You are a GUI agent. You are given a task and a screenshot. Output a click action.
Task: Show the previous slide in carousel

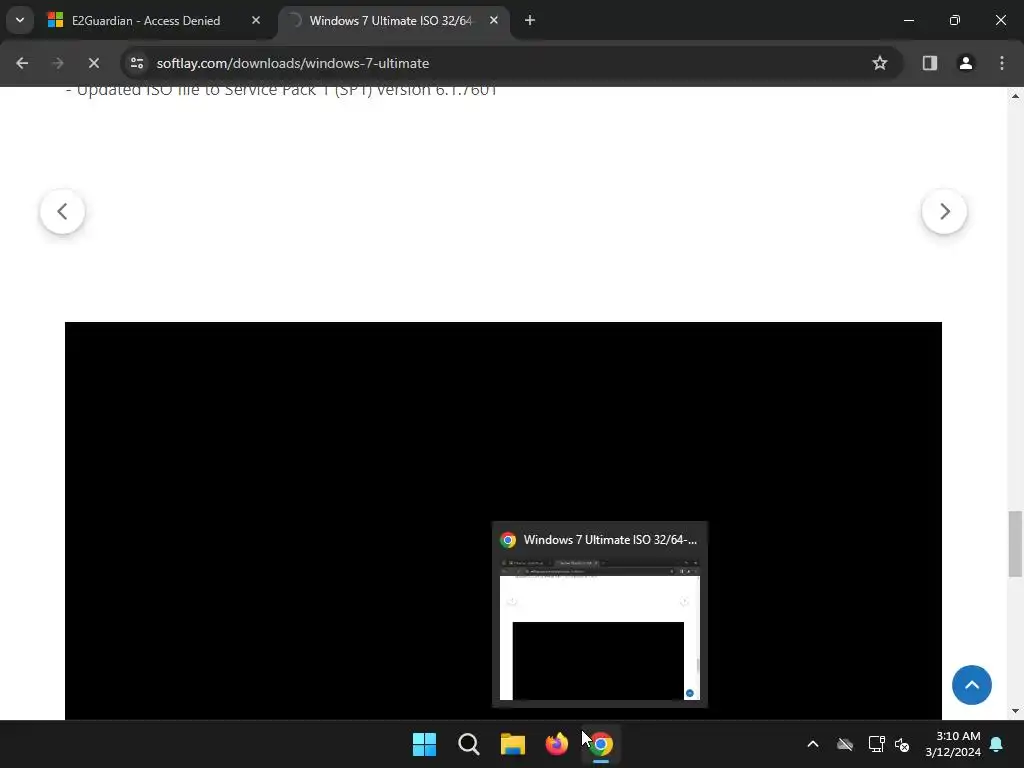pyautogui.click(x=62, y=212)
